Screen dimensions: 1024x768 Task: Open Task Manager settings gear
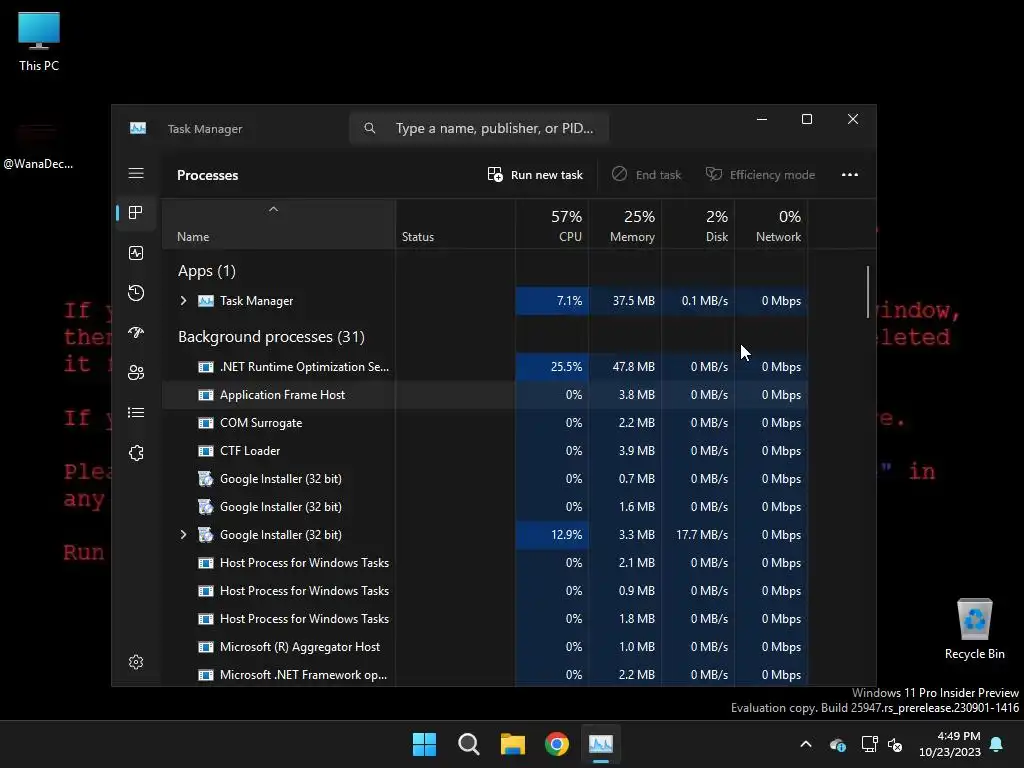[136, 662]
